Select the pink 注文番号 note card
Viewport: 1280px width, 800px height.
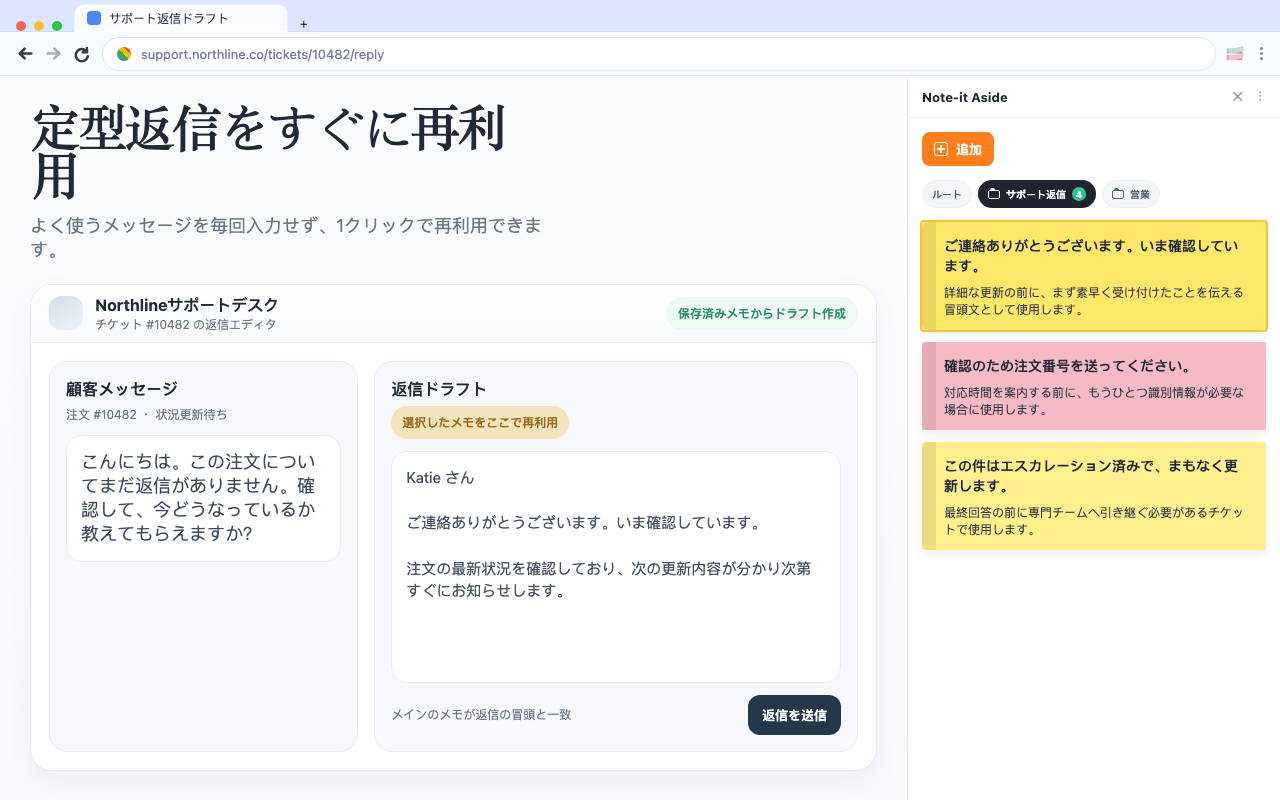(x=1093, y=386)
